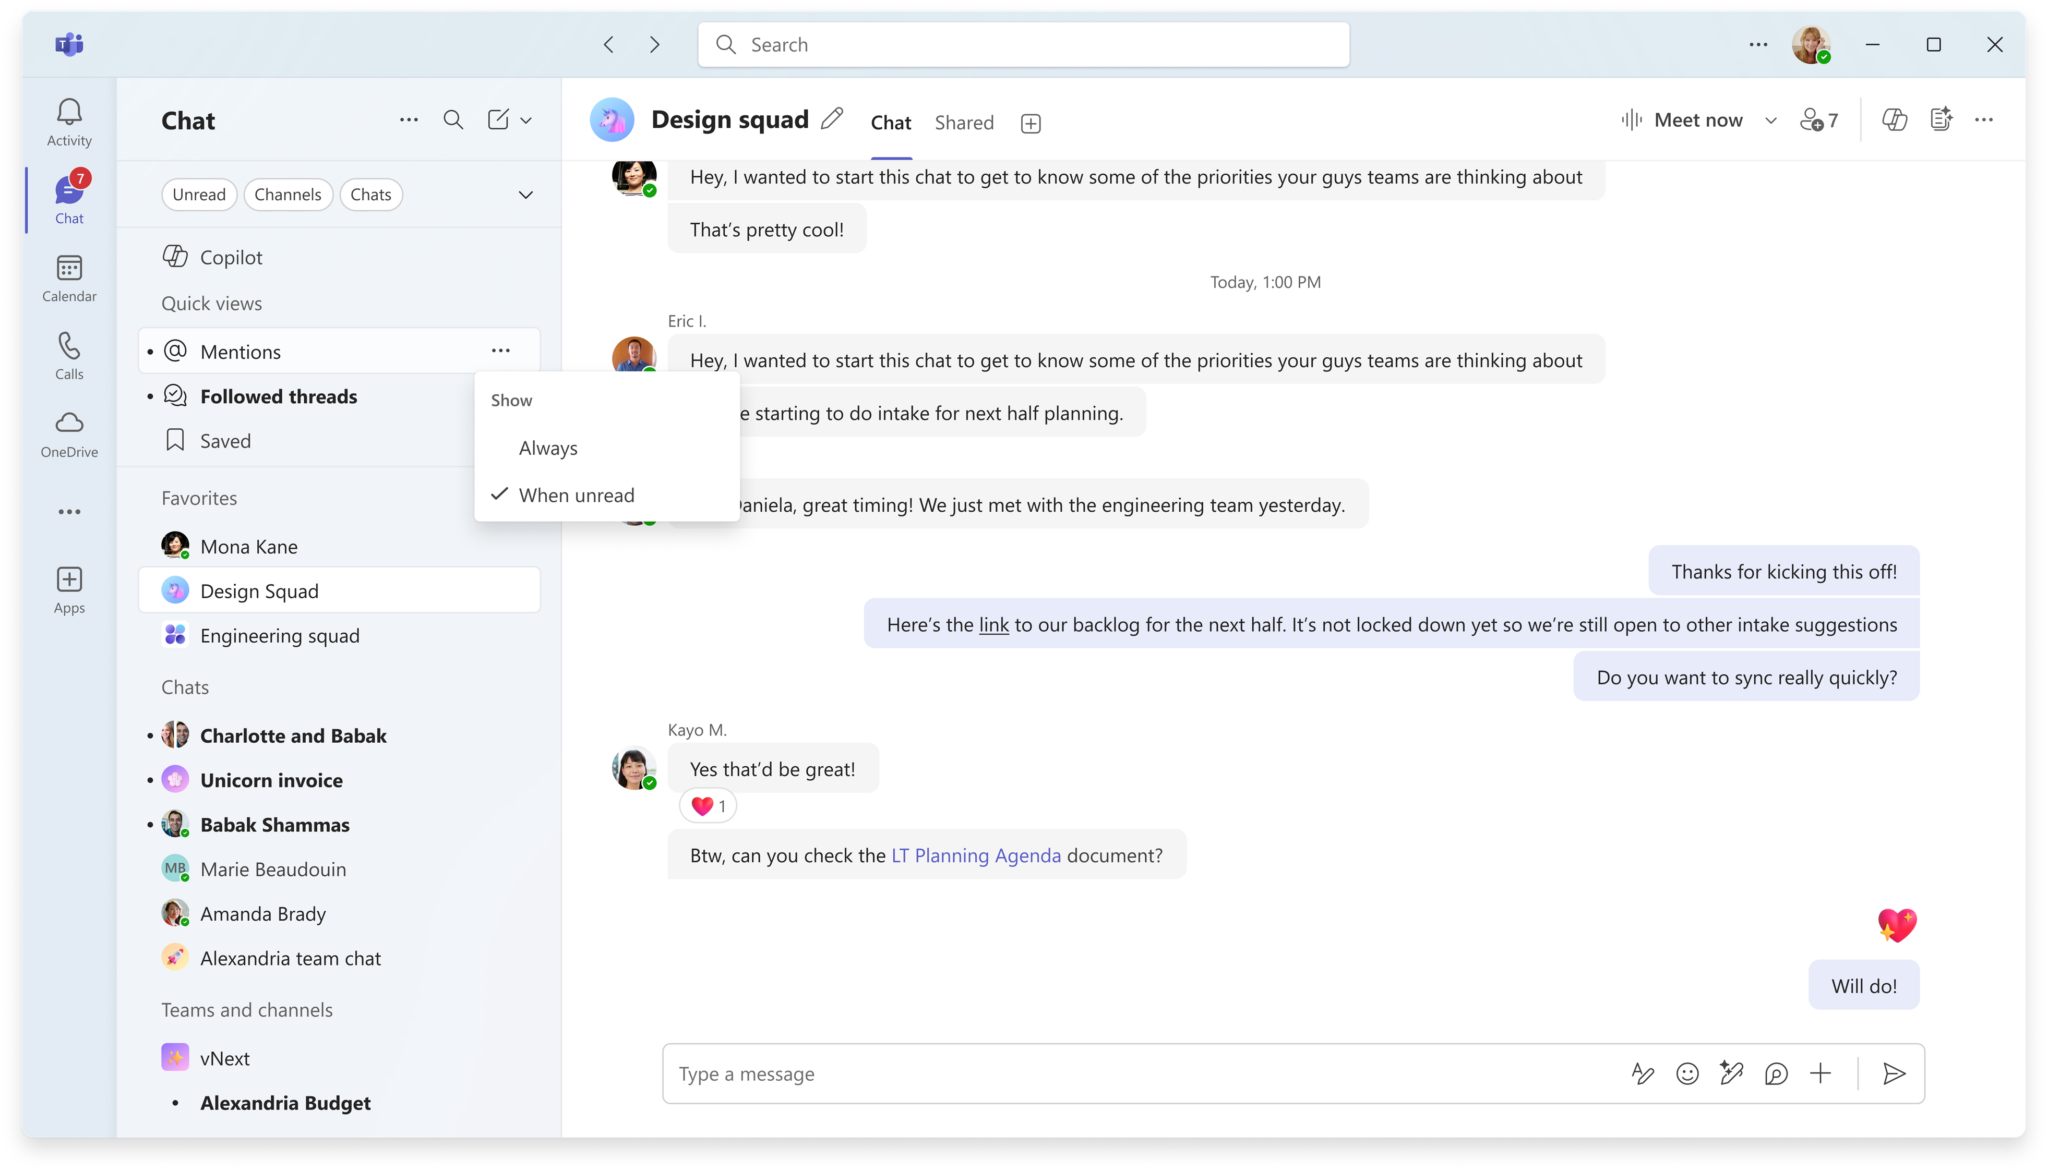
Task: Click the search icon in Chat panel
Action: click(453, 120)
